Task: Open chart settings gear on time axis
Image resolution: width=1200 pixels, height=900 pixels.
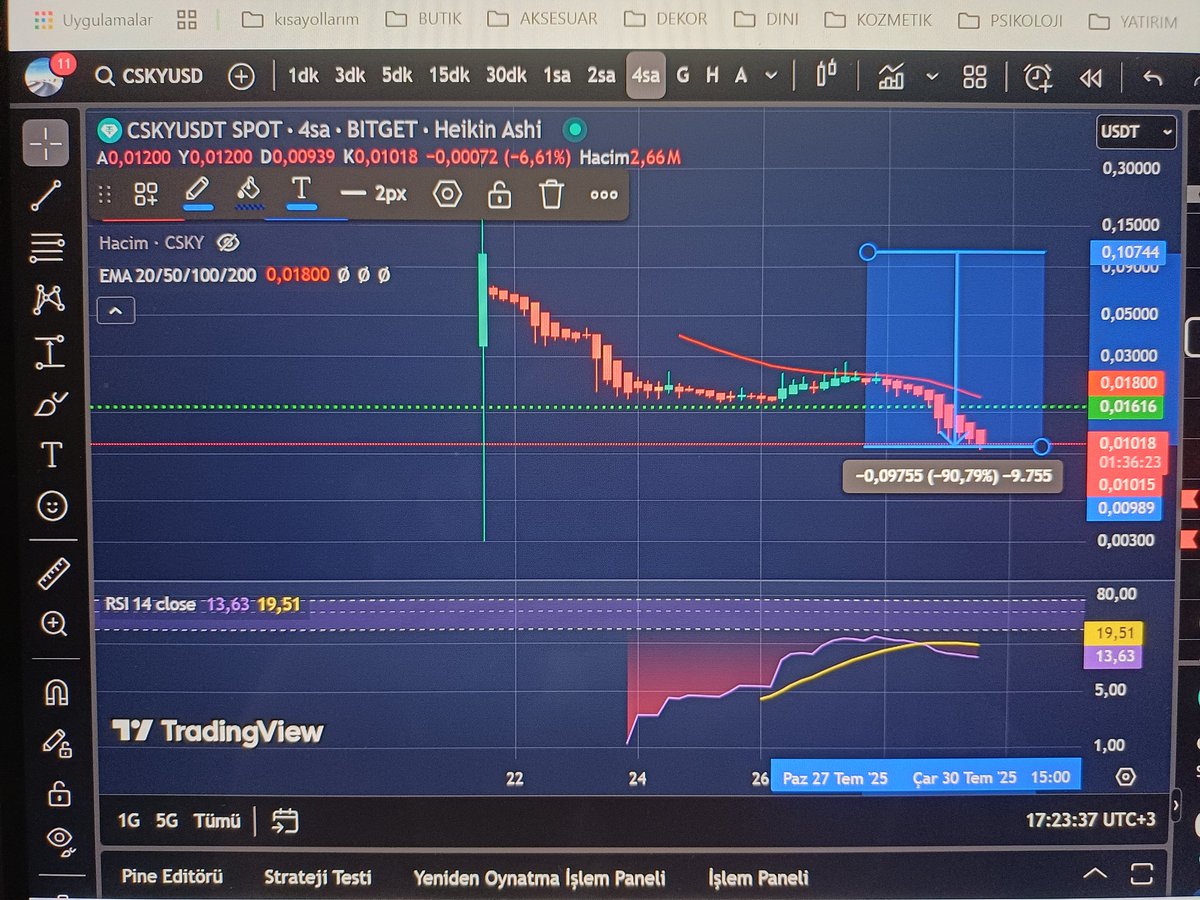Action: point(1126,777)
